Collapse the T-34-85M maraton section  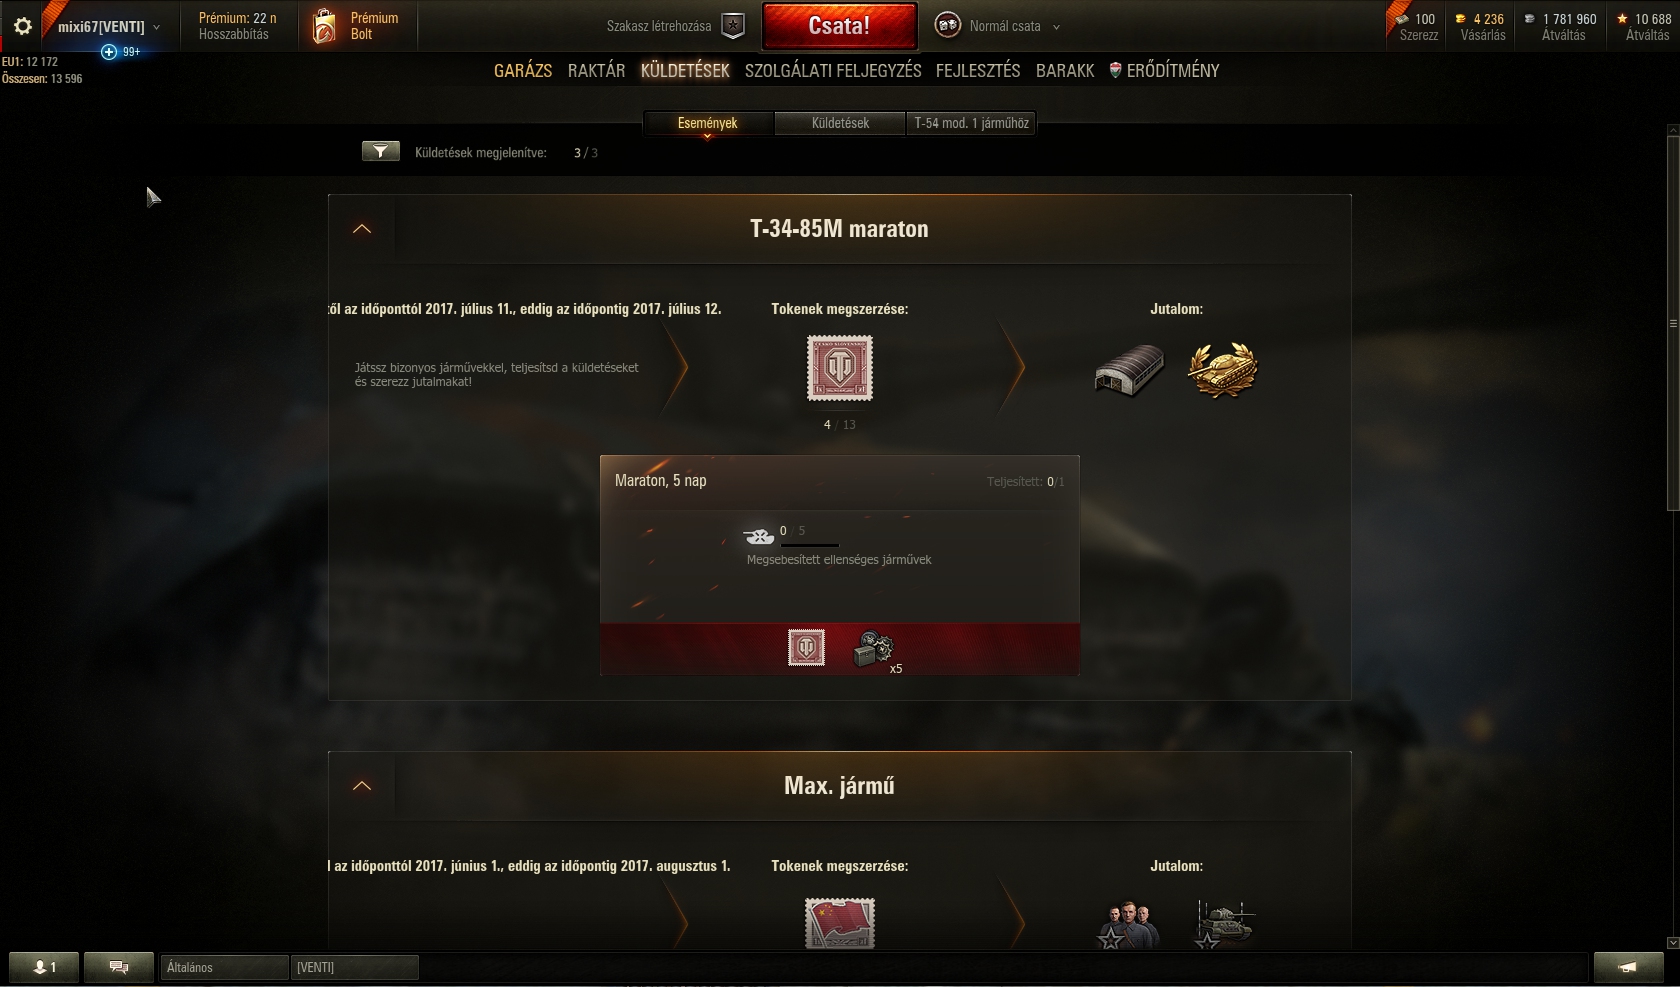362,229
